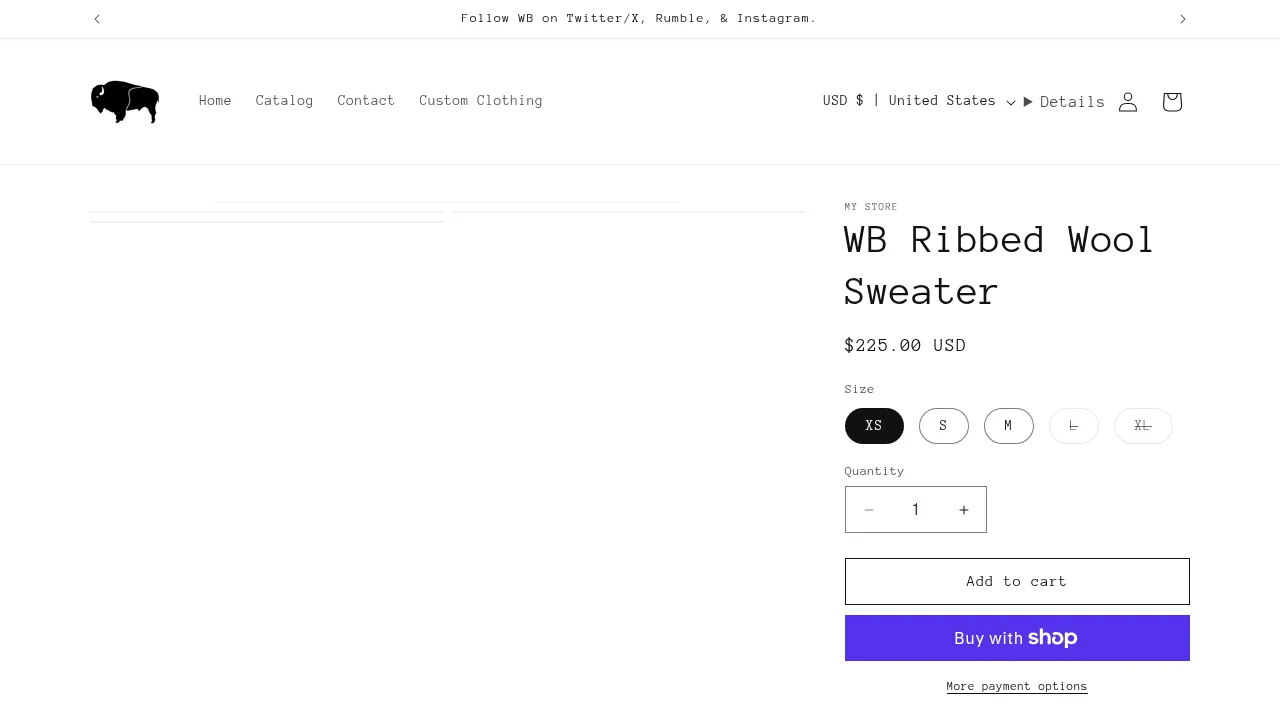Click the buffalo logo to go home
Screen dimensions: 1280x720
click(x=124, y=101)
